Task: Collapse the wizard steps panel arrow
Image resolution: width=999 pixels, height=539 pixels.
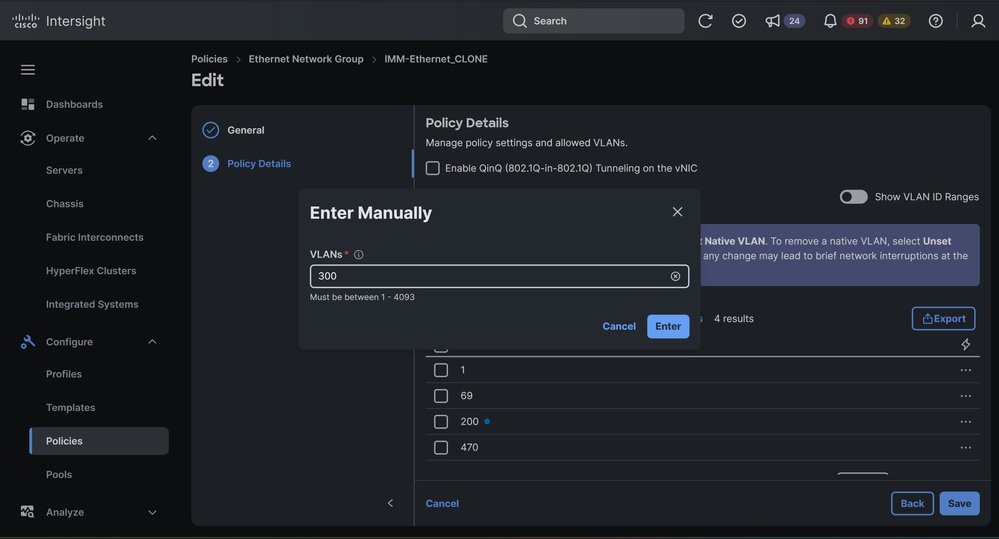Action: click(391, 503)
